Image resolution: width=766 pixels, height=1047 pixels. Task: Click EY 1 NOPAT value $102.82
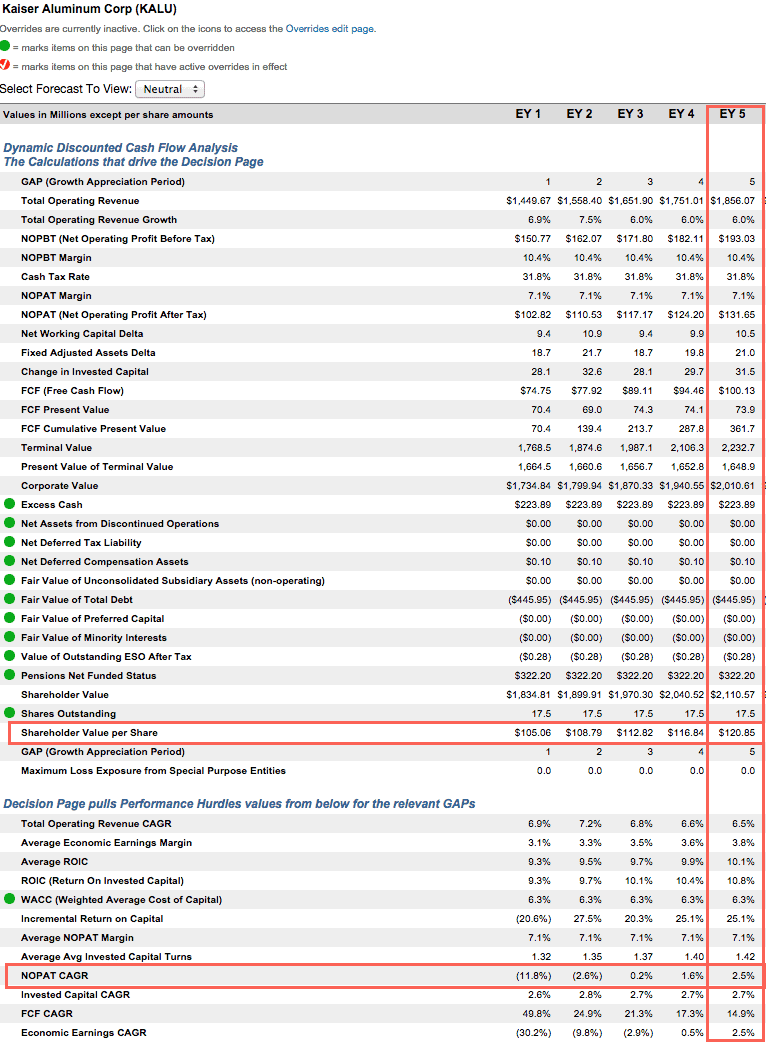pos(533,315)
